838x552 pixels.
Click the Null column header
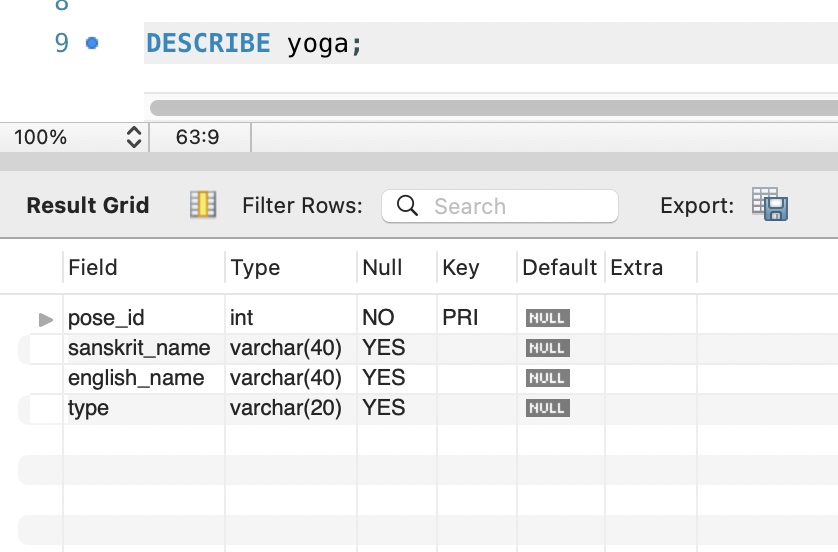point(382,267)
